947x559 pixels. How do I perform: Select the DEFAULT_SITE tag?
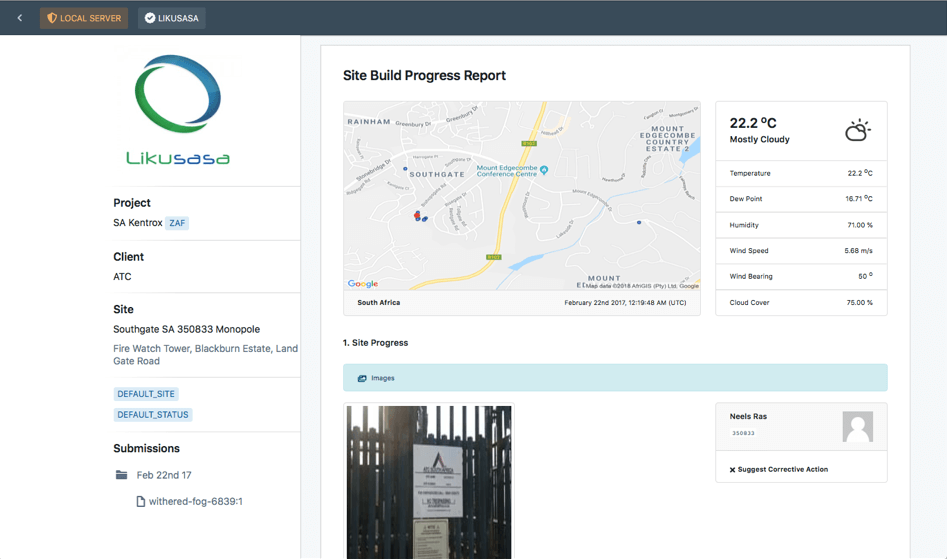[146, 394]
